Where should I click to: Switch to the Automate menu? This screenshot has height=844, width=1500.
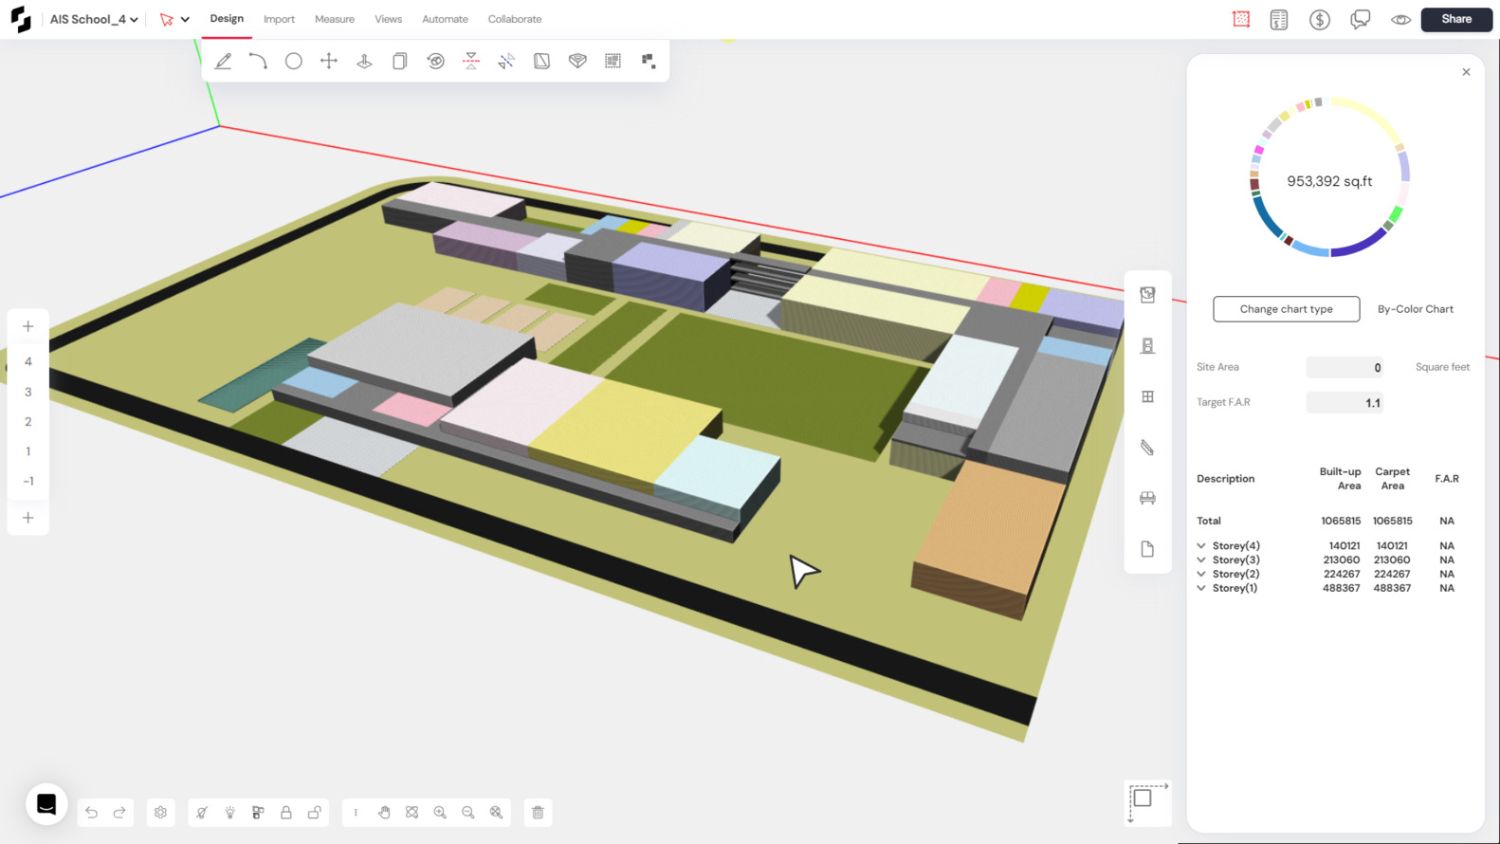click(445, 19)
